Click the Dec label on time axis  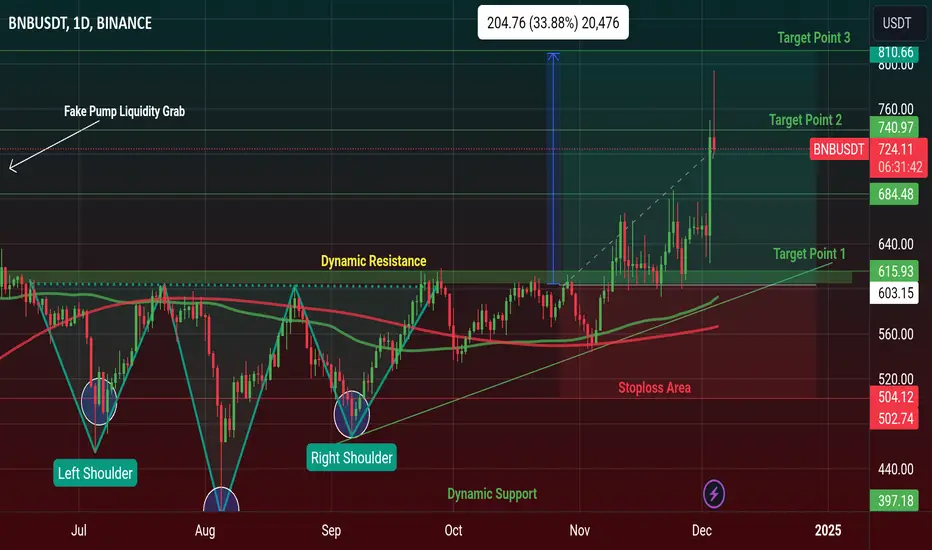pos(701,530)
